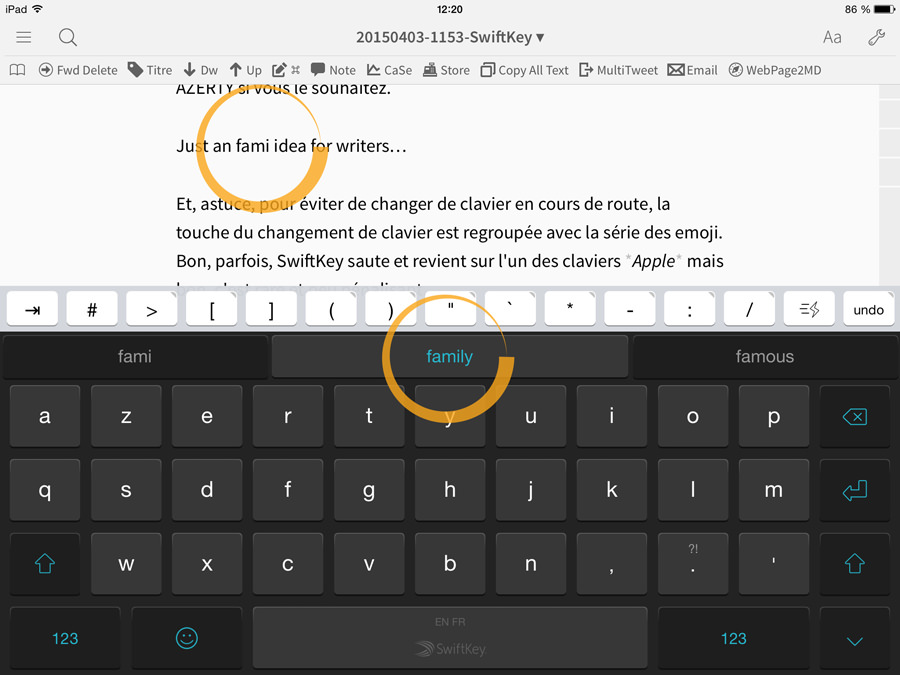Image resolution: width=900 pixels, height=675 pixels.
Task: Open the lightning actions list key
Action: coord(809,309)
